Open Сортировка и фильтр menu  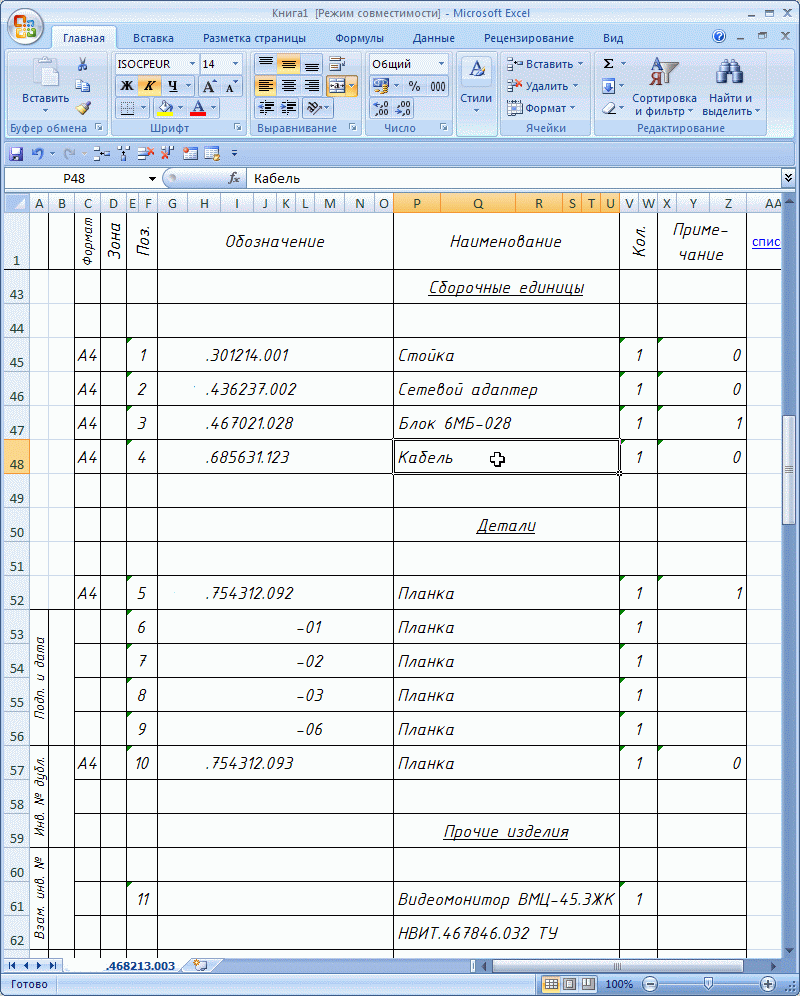663,87
